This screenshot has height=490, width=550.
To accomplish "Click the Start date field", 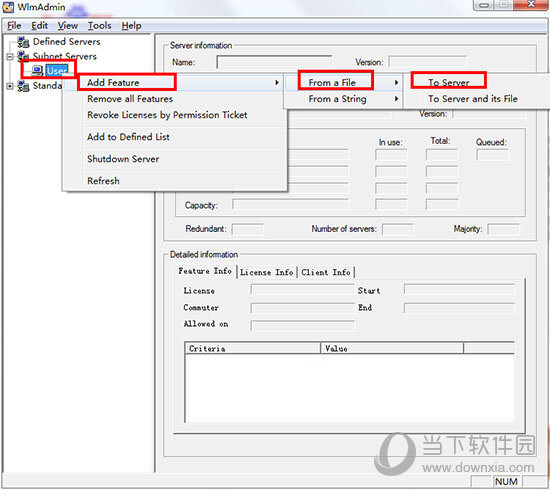I will [x=459, y=289].
